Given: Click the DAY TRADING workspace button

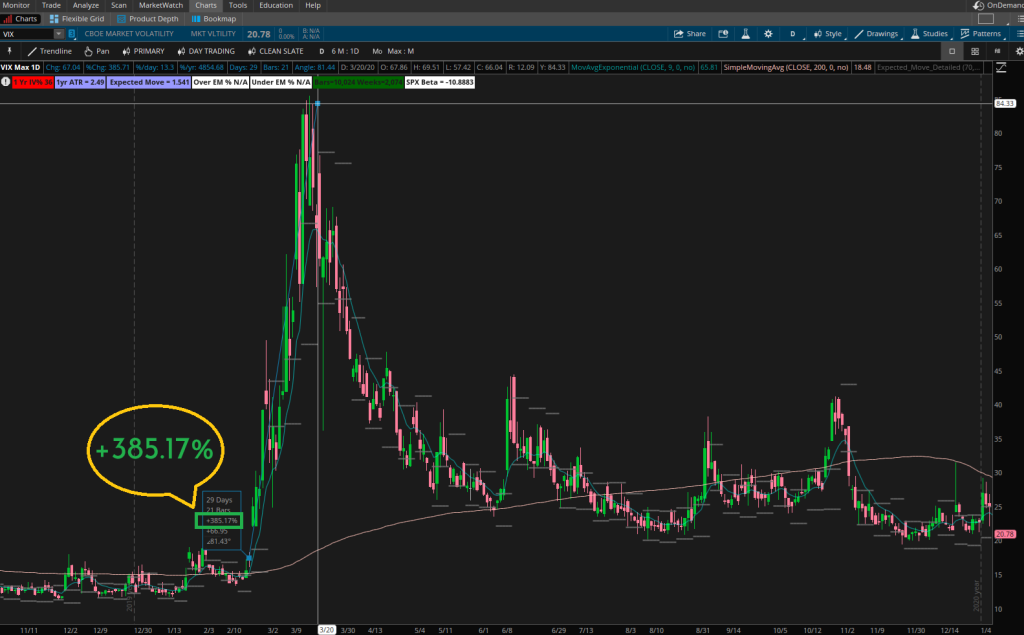Looking at the screenshot, I should point(205,51).
